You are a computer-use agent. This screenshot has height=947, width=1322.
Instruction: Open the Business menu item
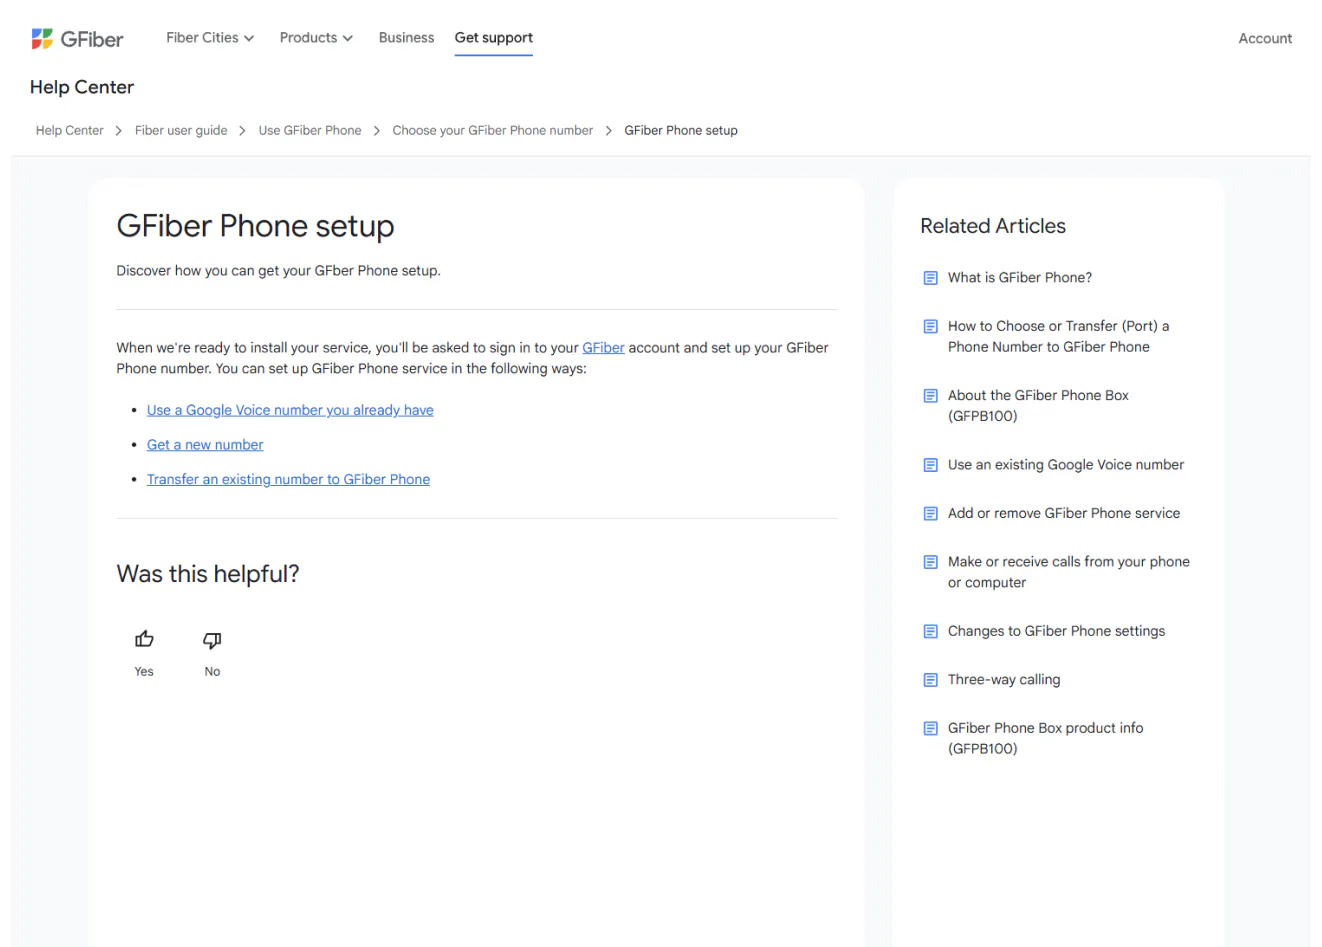click(406, 38)
